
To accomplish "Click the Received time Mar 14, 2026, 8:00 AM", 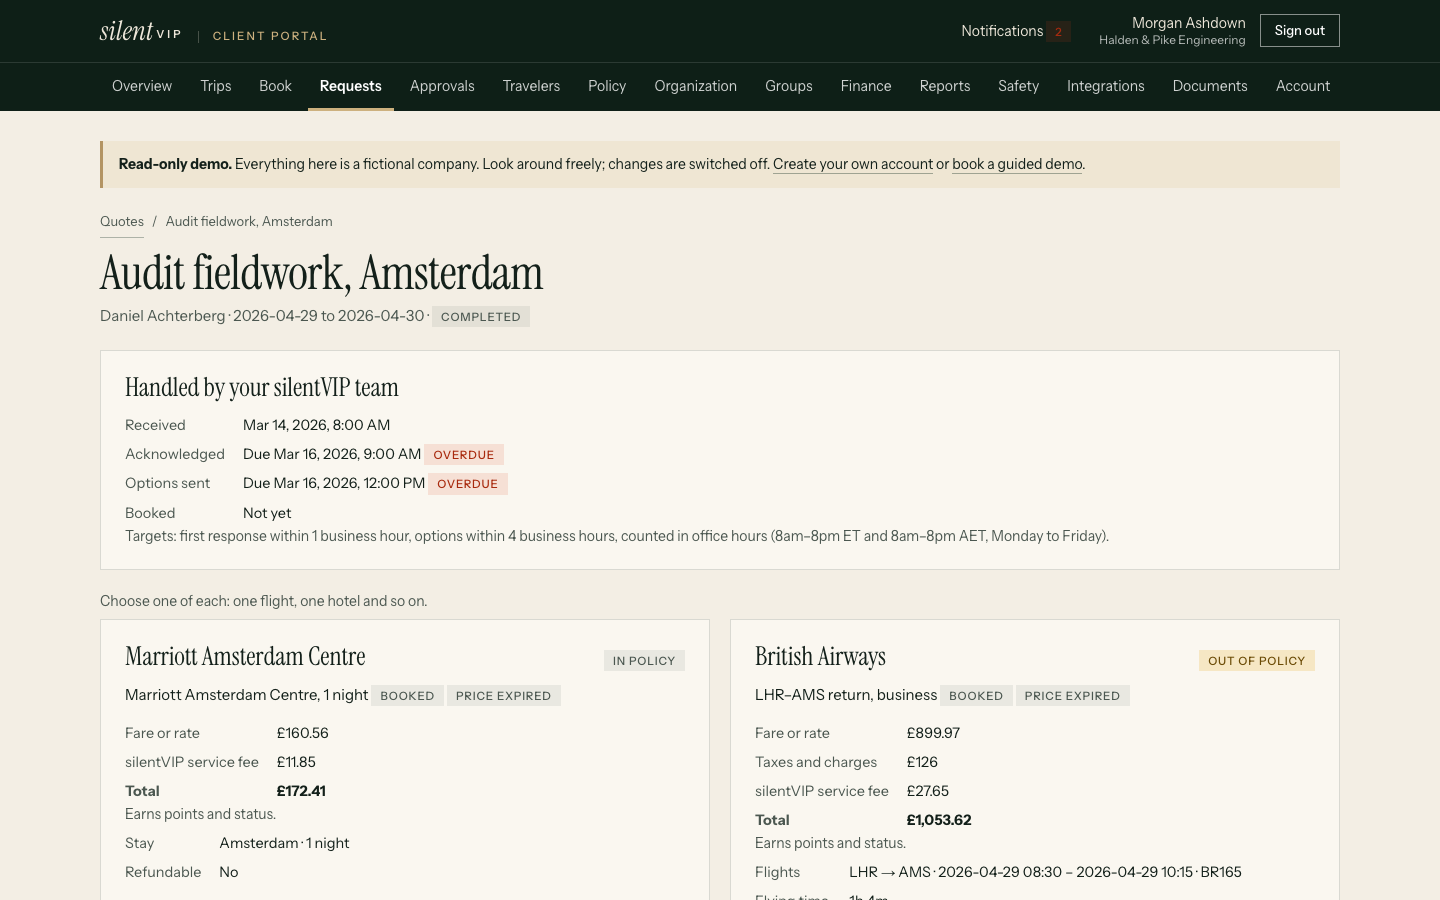I will pyautogui.click(x=316, y=425).
